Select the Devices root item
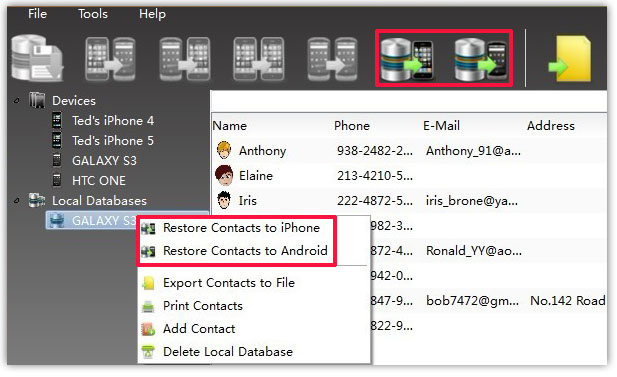617x377 pixels. pos(74,101)
